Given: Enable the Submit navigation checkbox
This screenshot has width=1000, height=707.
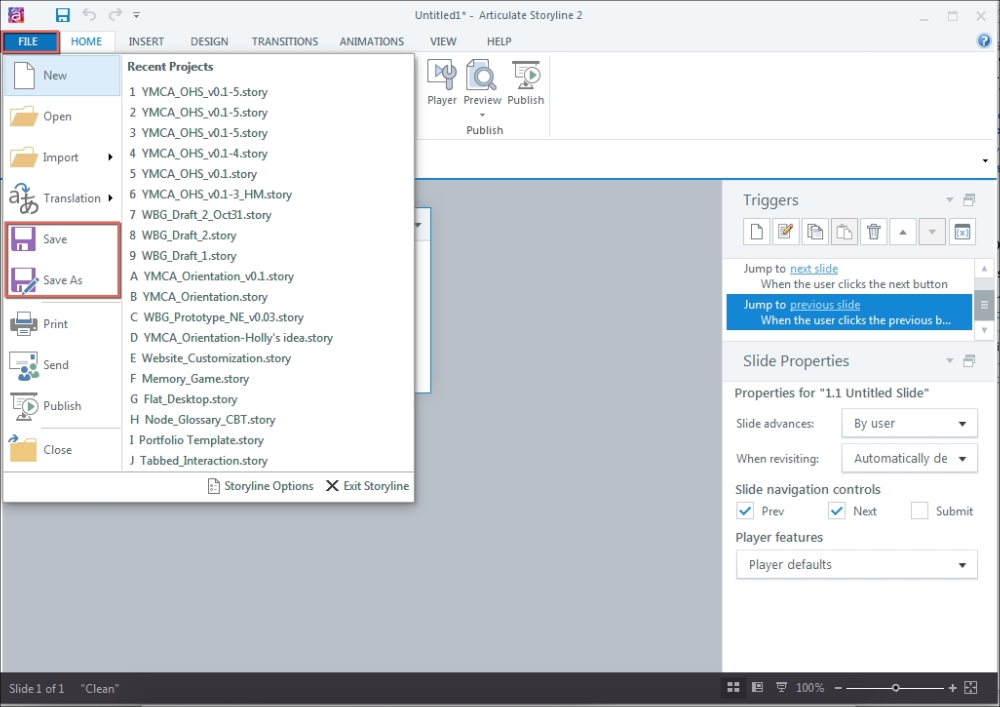Looking at the screenshot, I should point(919,511).
